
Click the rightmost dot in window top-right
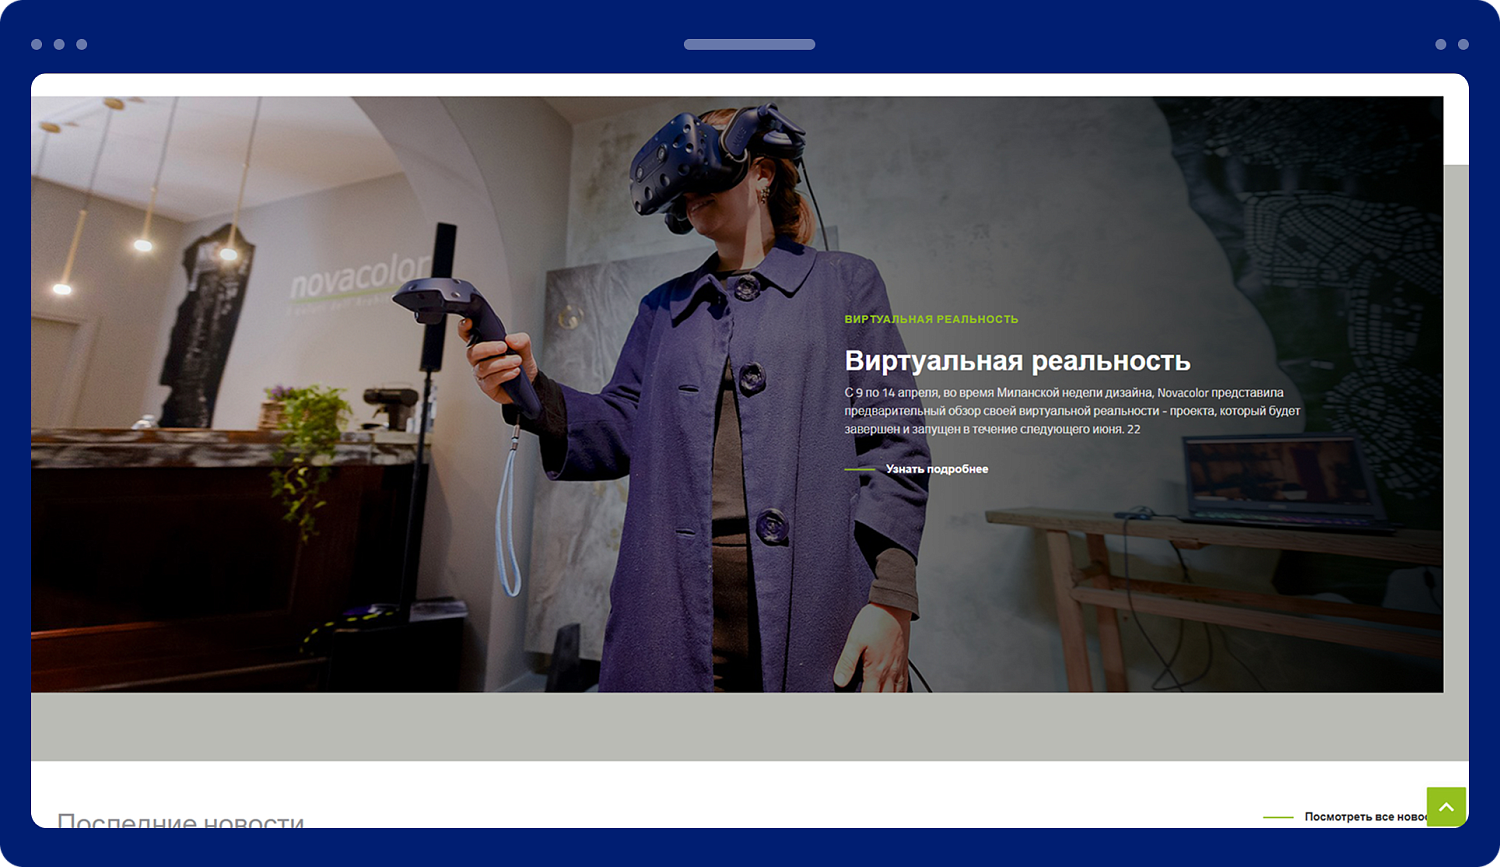tap(1463, 44)
